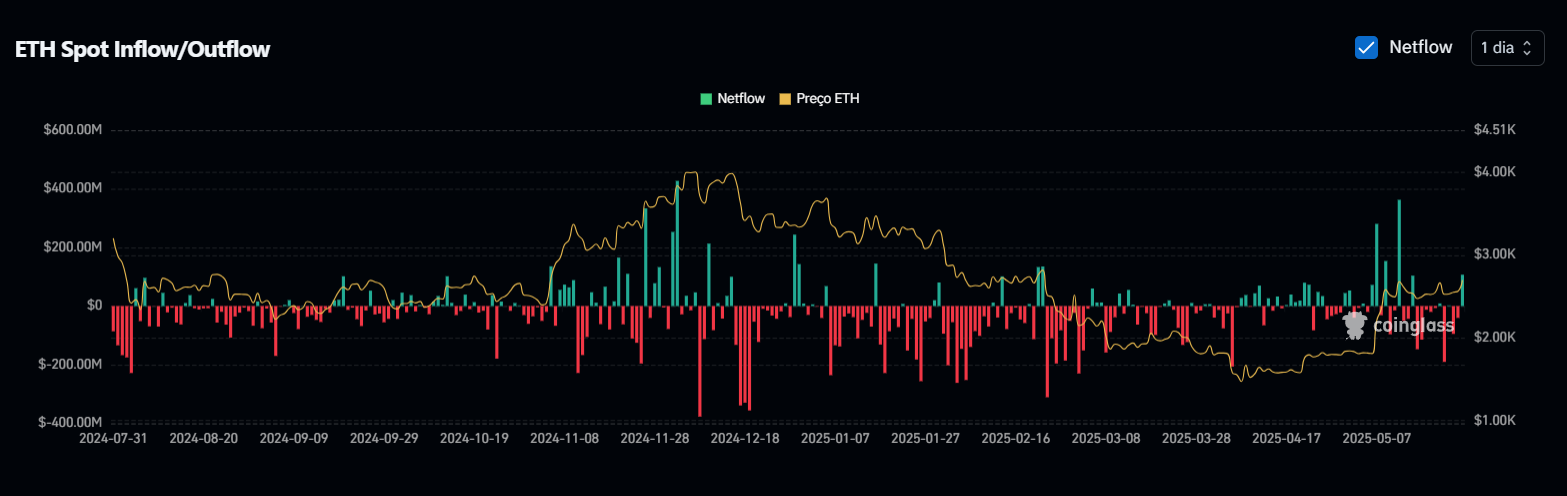The width and height of the screenshot is (1567, 496).
Task: Click the 2025-02-16 date label
Action: (1015, 438)
